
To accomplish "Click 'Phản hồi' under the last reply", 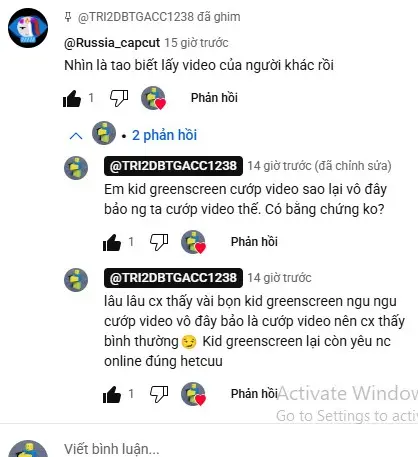I will coord(254,394).
